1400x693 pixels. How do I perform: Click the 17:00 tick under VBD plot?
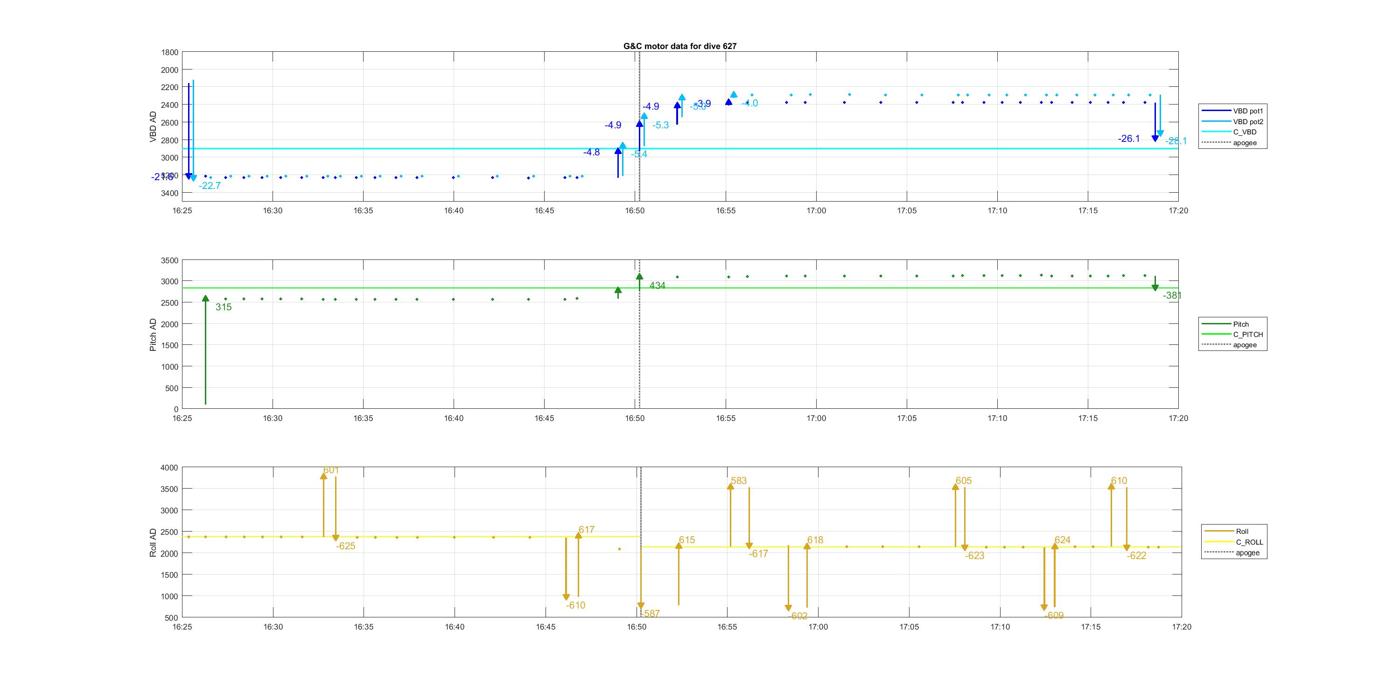click(816, 211)
